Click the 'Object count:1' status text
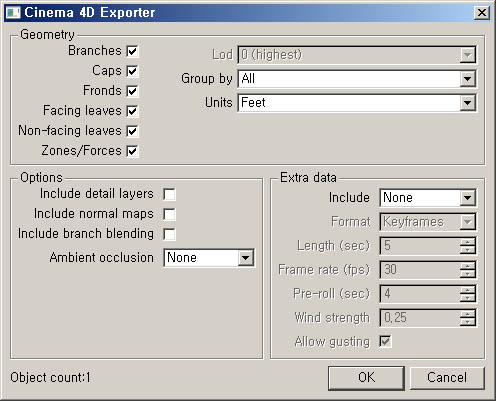The height and width of the screenshot is (401, 496). (50, 378)
